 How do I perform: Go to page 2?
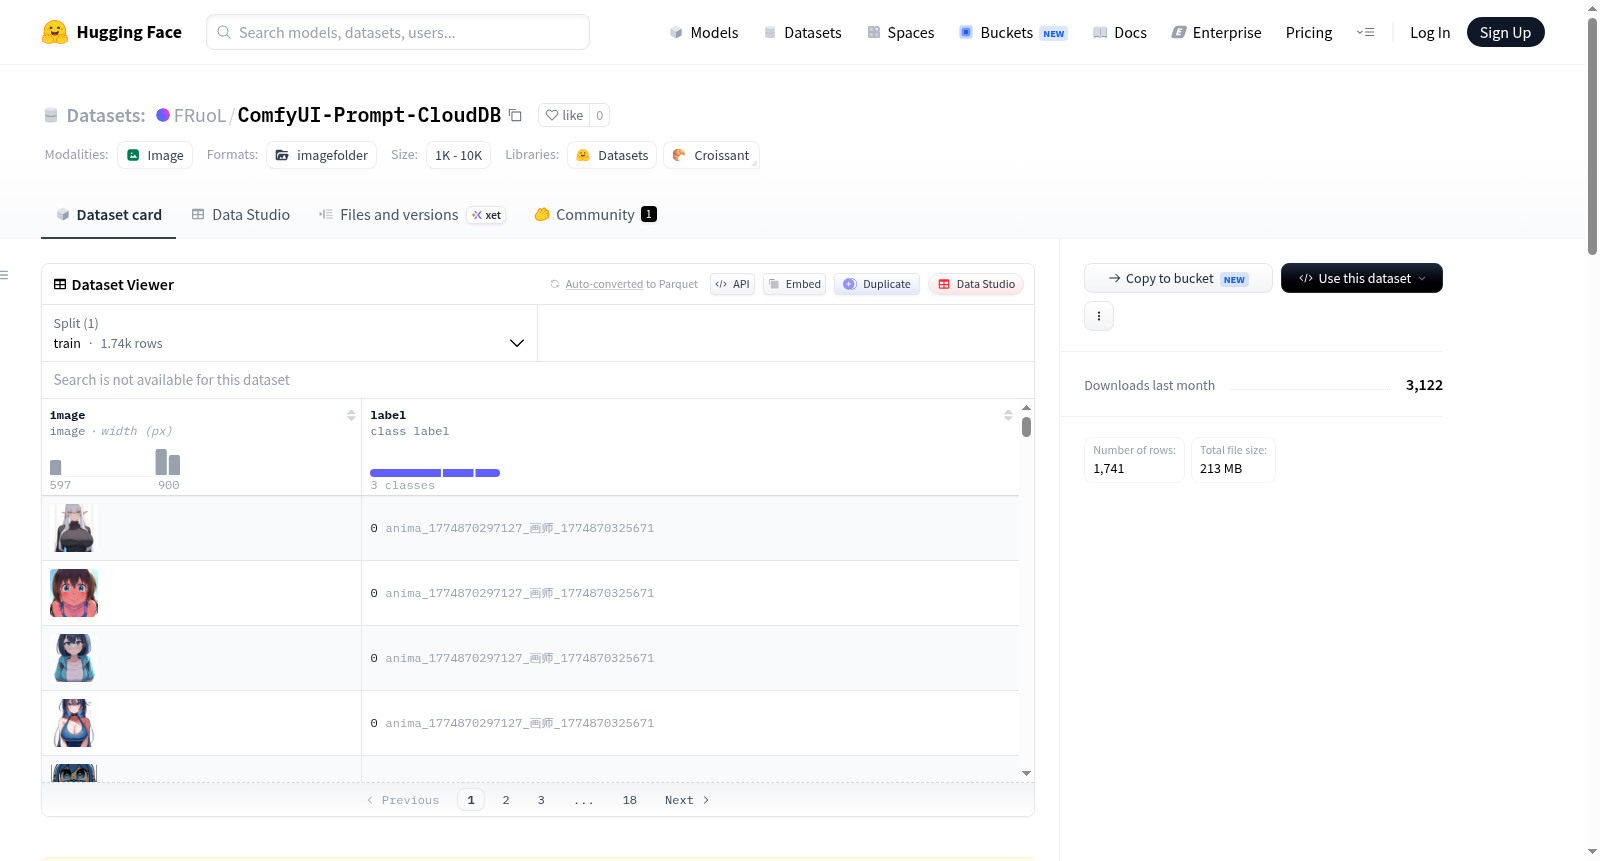coord(506,800)
